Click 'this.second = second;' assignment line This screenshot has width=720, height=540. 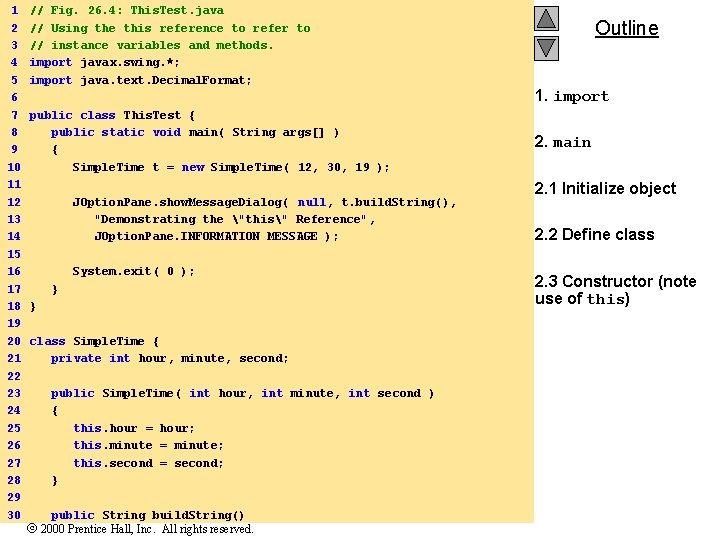(148, 463)
